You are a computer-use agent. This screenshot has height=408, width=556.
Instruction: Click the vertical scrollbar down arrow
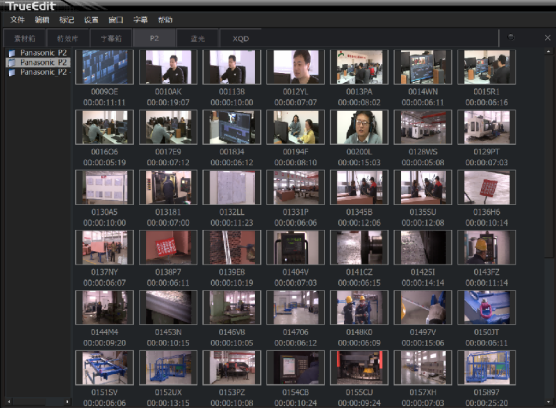[x=548, y=402]
